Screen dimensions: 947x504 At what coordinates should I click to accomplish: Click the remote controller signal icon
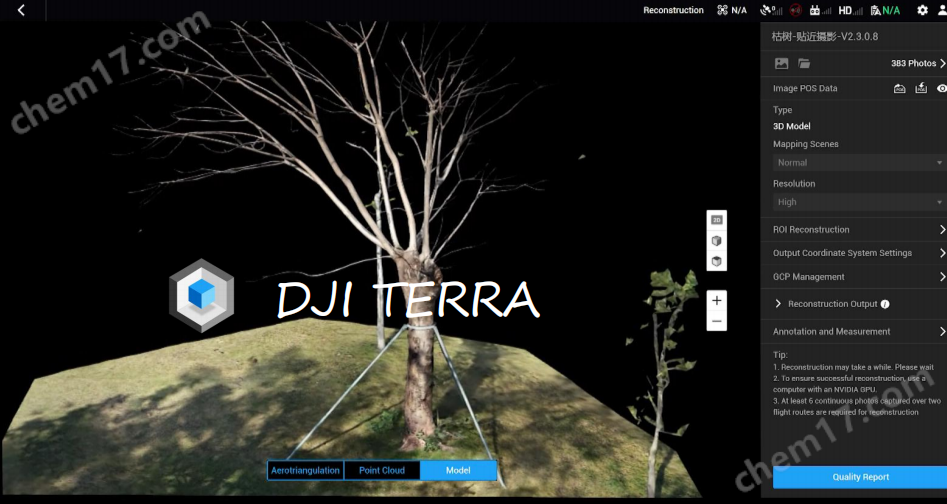pos(820,10)
